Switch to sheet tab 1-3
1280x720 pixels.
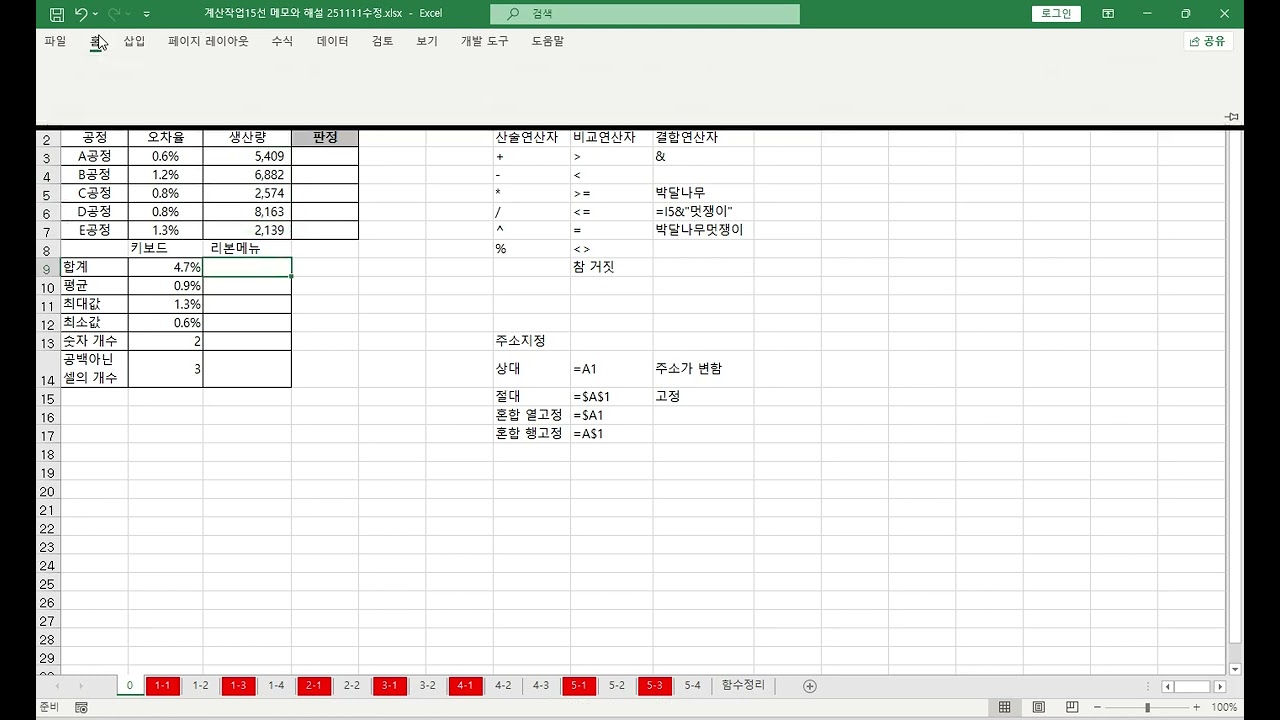pyautogui.click(x=238, y=686)
